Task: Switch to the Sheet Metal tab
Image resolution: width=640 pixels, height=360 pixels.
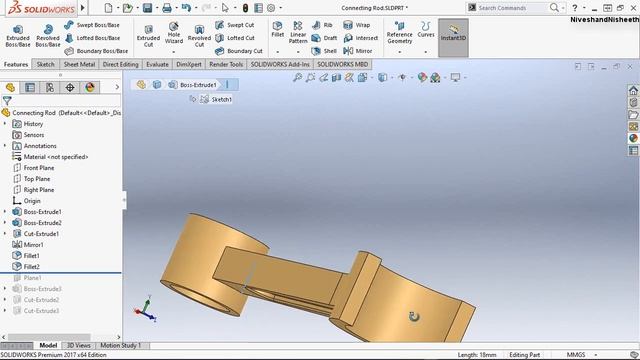Action: point(79,64)
